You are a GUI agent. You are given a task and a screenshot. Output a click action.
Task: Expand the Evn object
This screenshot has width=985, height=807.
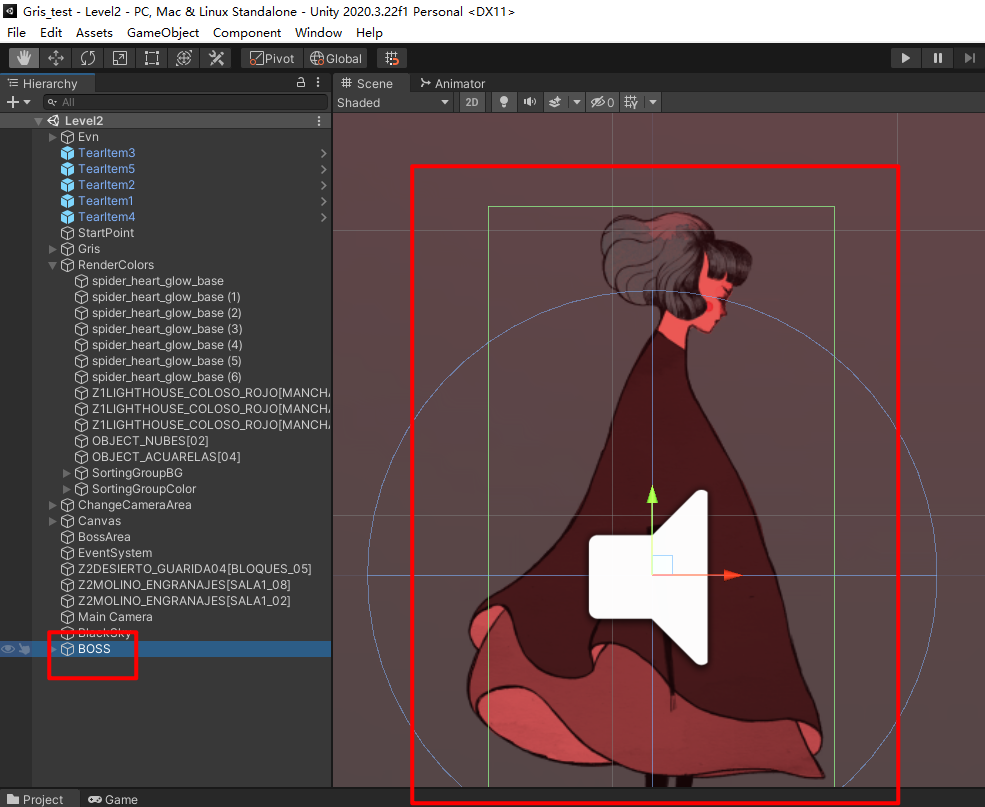click(53, 137)
